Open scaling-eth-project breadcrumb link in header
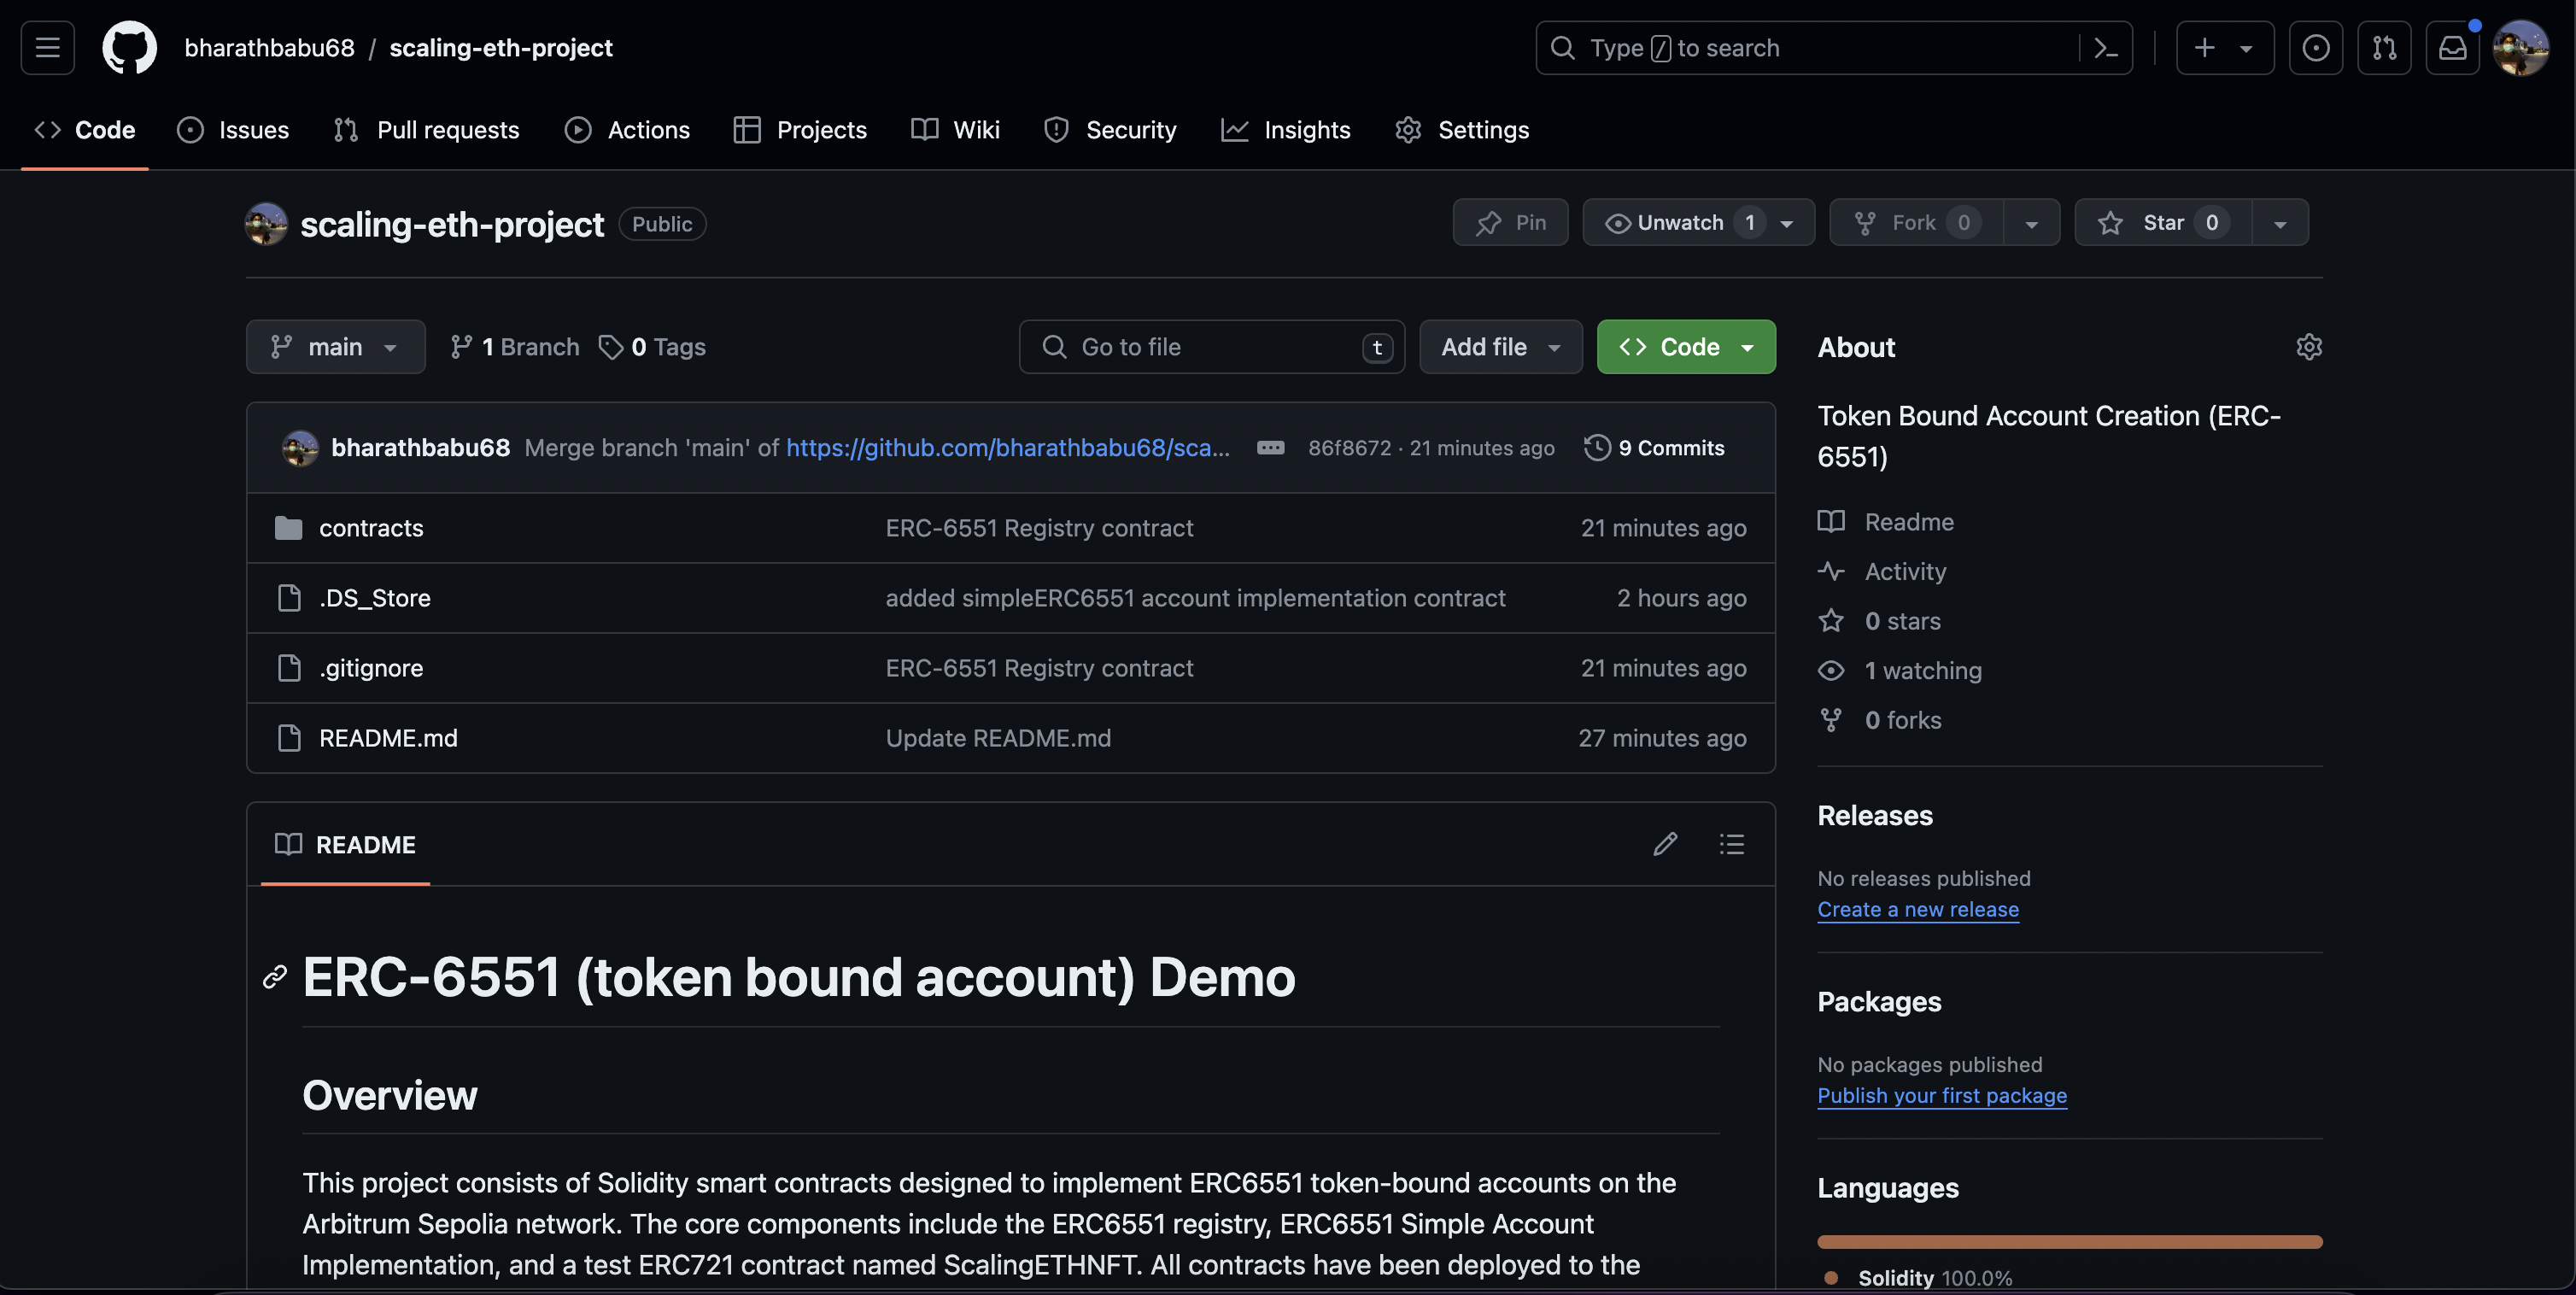The width and height of the screenshot is (2576, 1295). (500, 47)
